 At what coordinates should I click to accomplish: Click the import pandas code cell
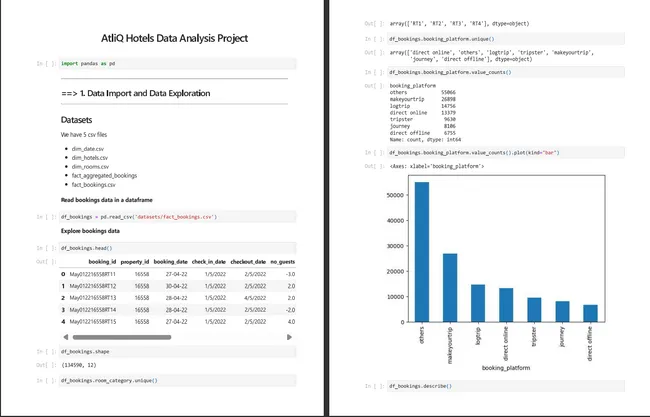coord(177,63)
